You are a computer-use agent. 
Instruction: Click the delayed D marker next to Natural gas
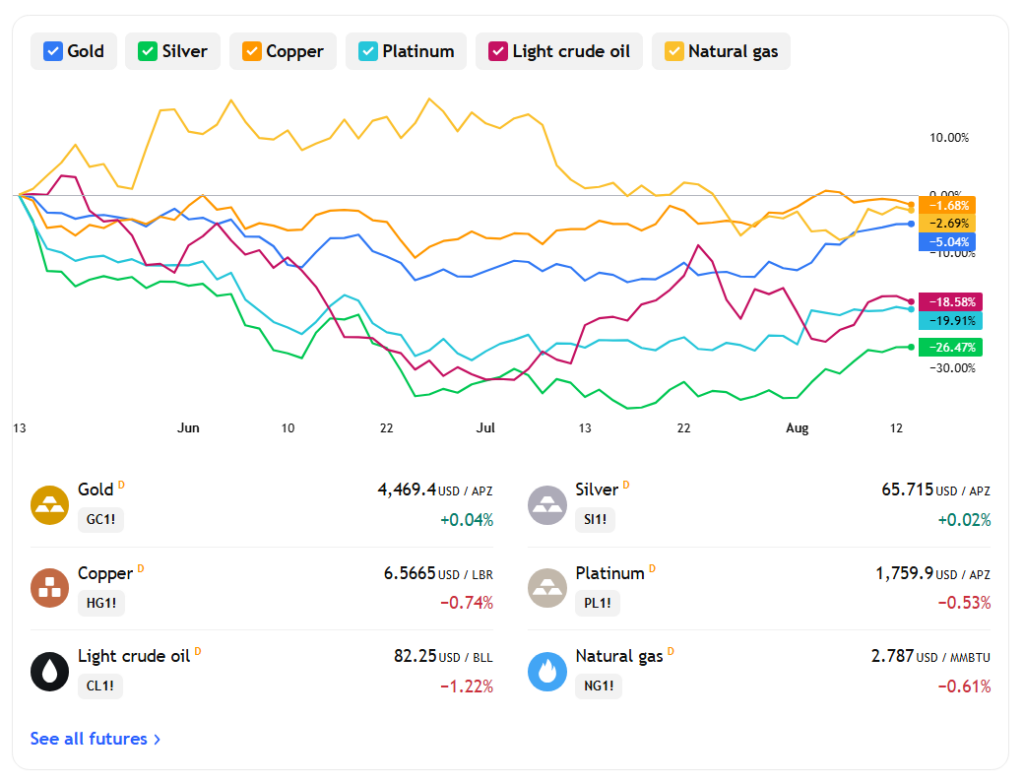[671, 651]
